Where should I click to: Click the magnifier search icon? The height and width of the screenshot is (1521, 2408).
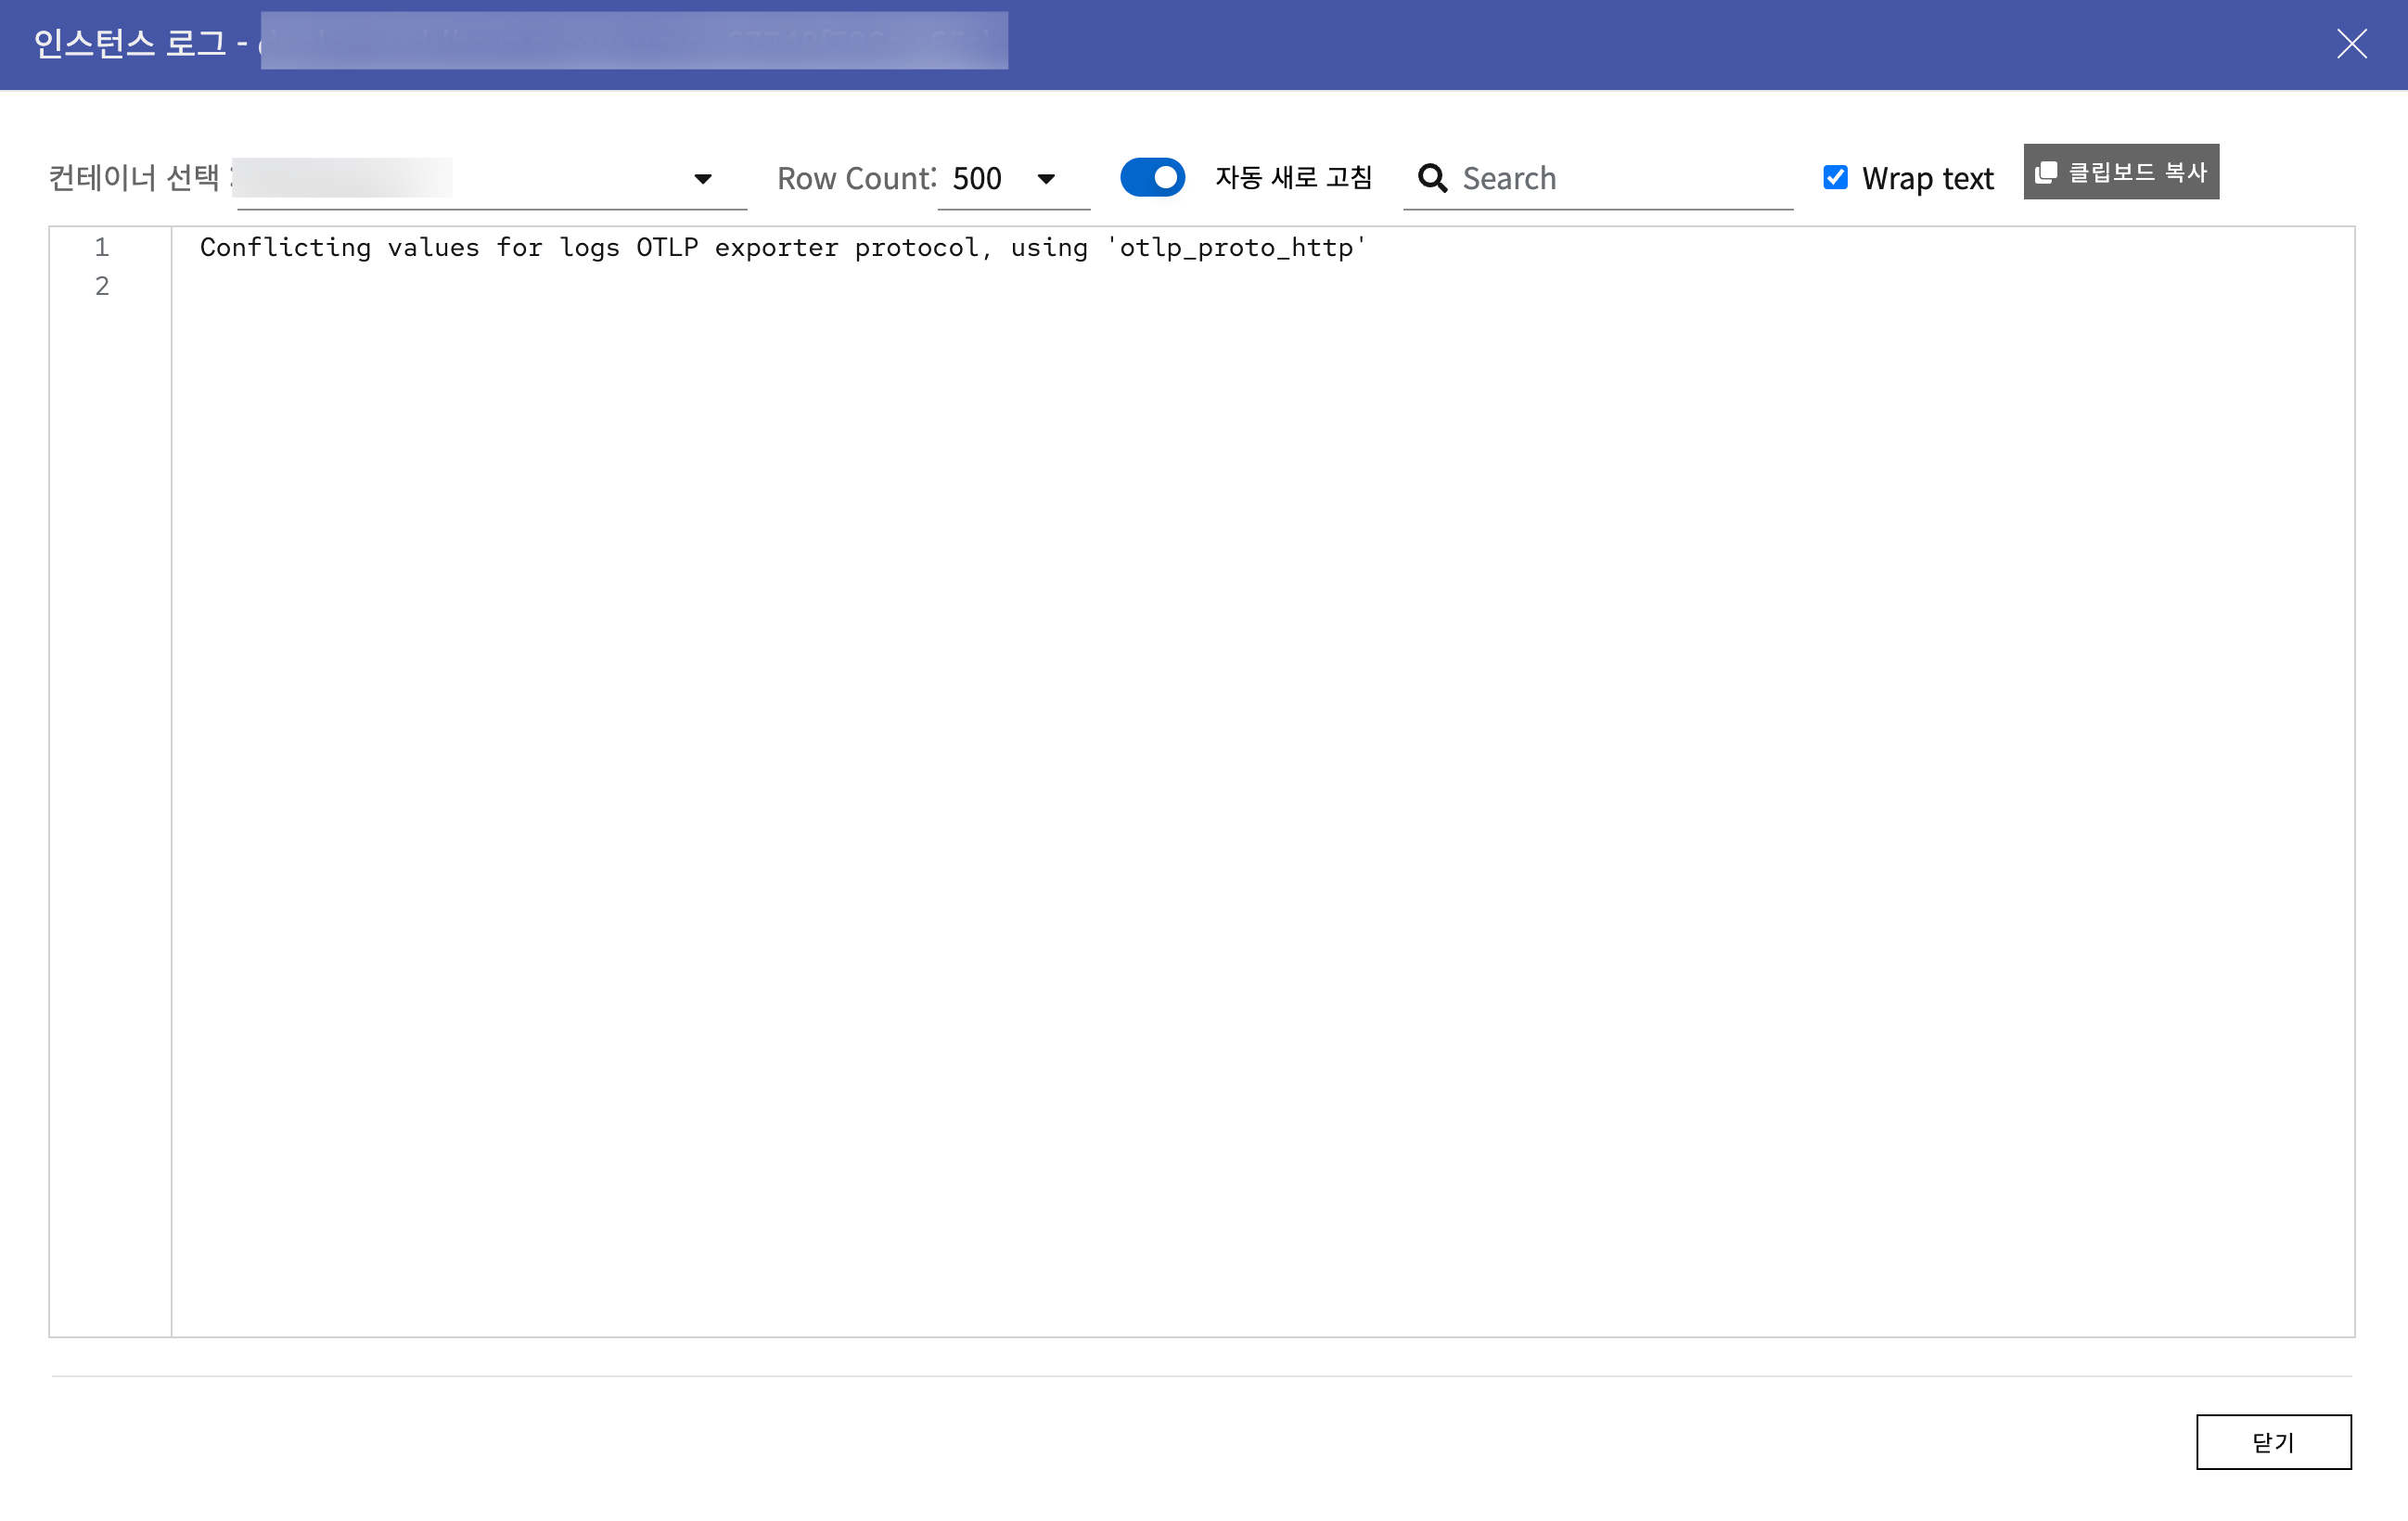pyautogui.click(x=1432, y=178)
